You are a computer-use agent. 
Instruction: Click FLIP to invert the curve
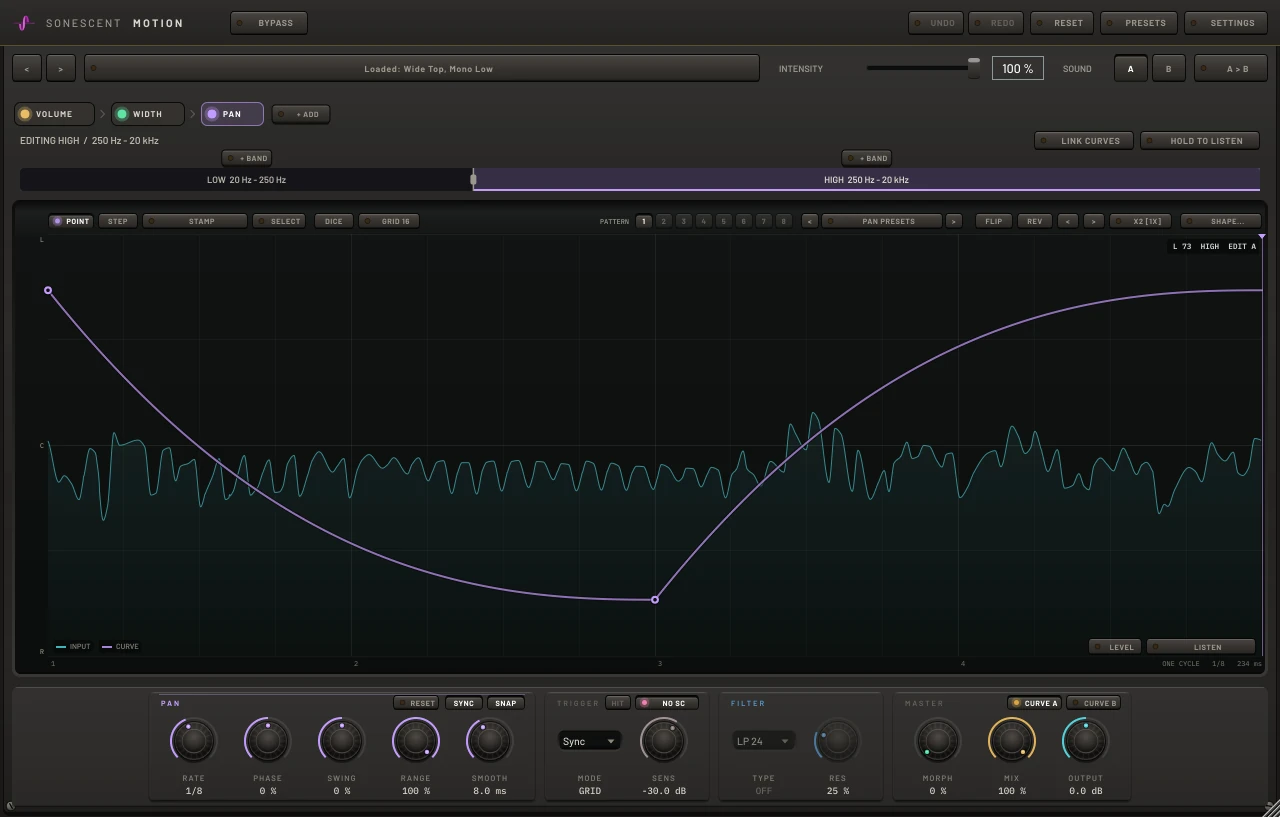(994, 221)
